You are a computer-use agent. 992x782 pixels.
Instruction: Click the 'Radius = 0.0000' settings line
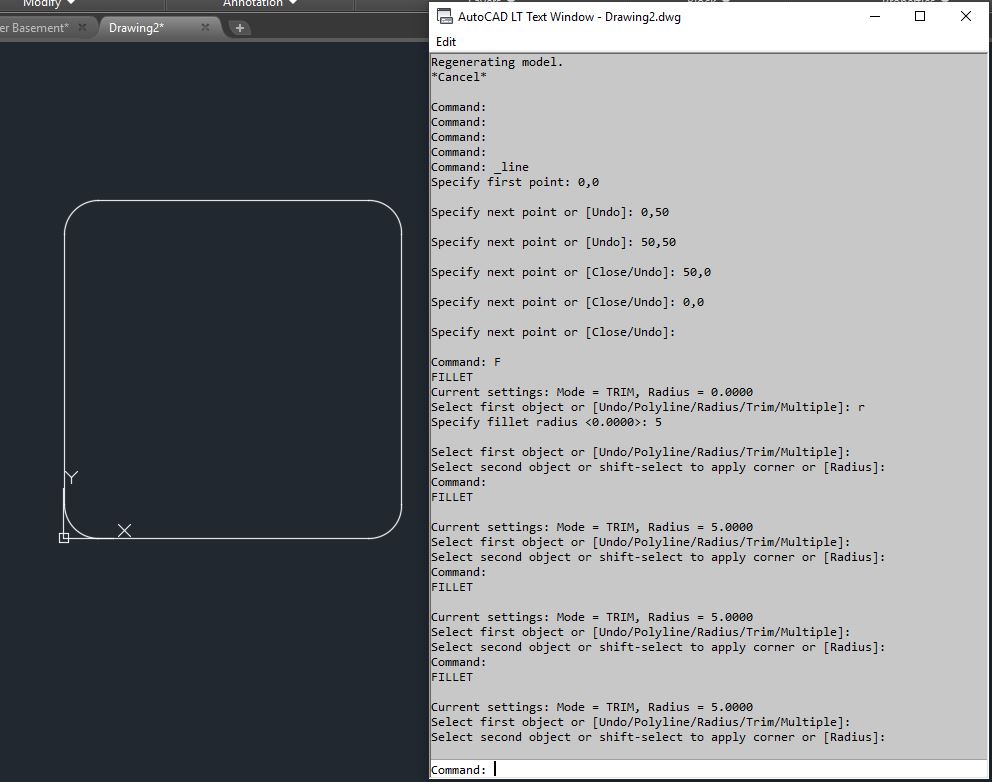coord(592,392)
